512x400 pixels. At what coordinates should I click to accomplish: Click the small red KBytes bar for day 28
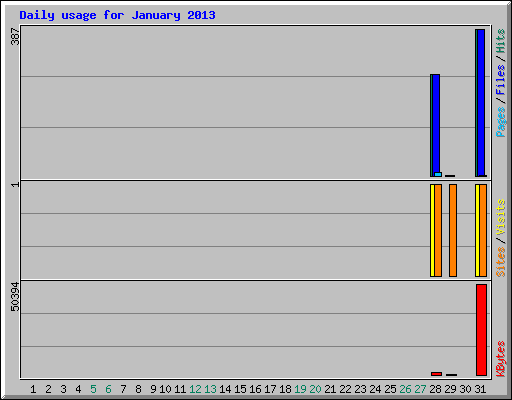436,374
